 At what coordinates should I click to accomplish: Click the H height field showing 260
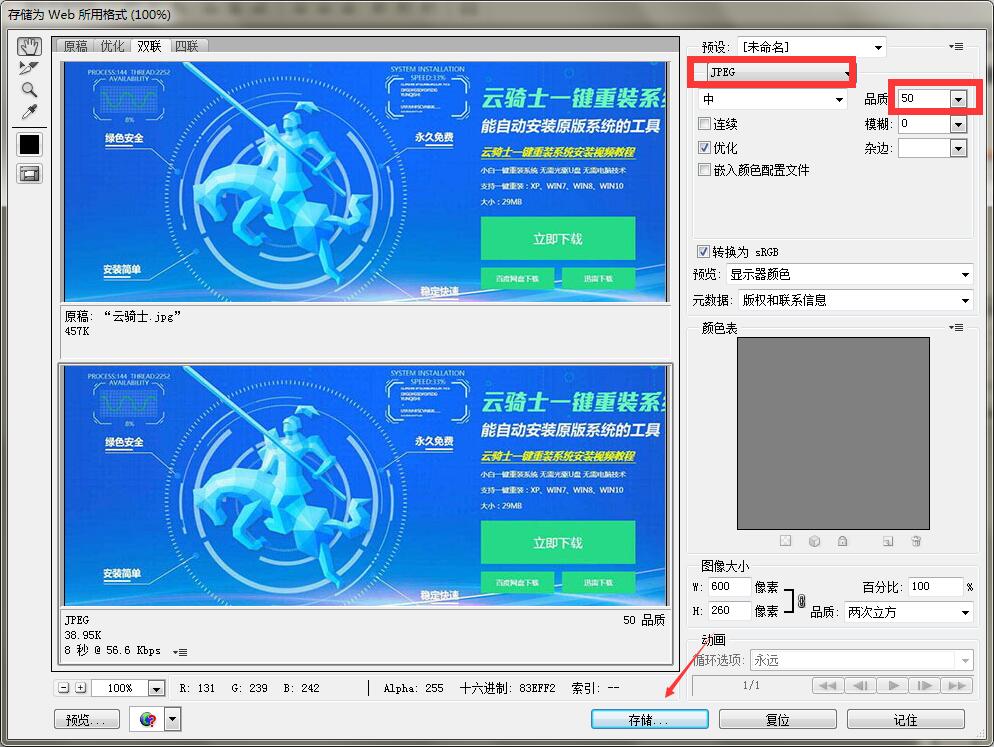pyautogui.click(x=729, y=611)
